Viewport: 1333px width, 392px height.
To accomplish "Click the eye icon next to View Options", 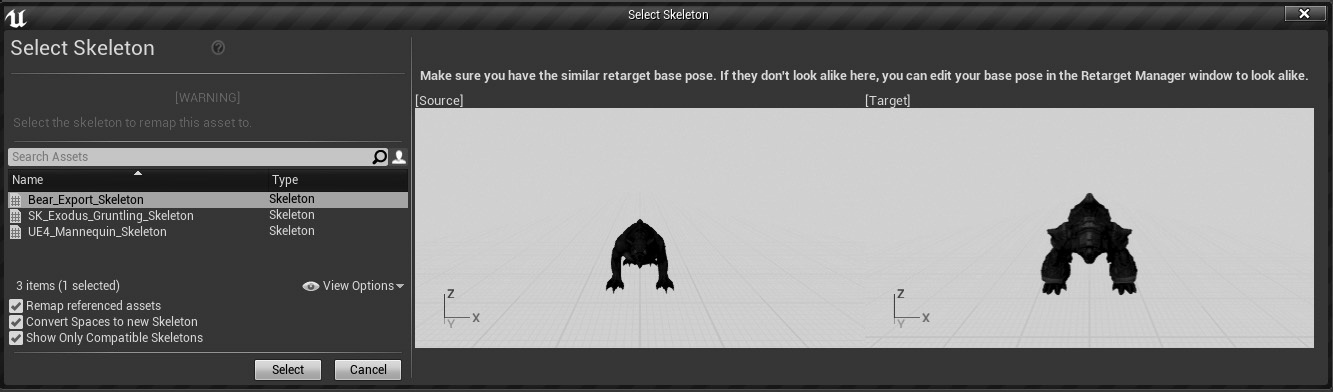I will 311,286.
